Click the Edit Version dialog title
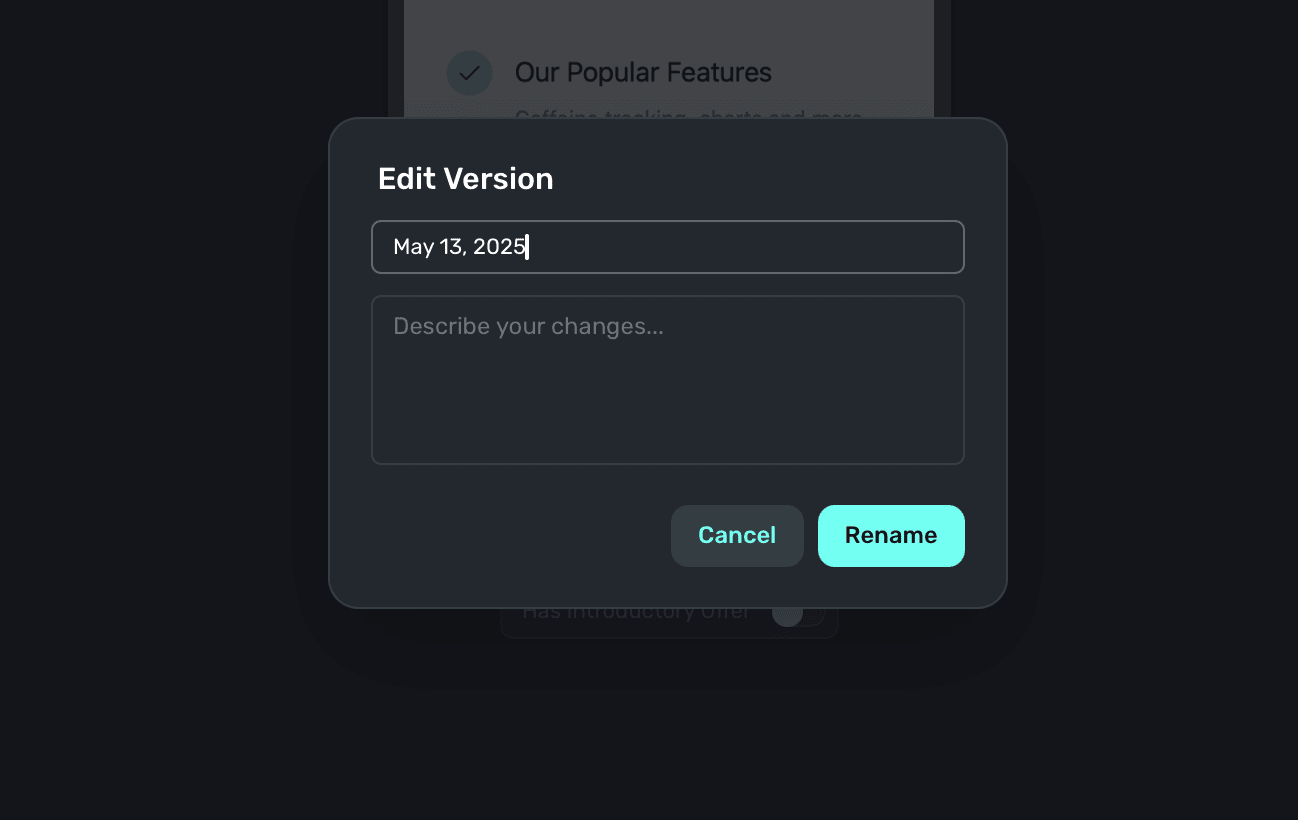 coord(465,179)
